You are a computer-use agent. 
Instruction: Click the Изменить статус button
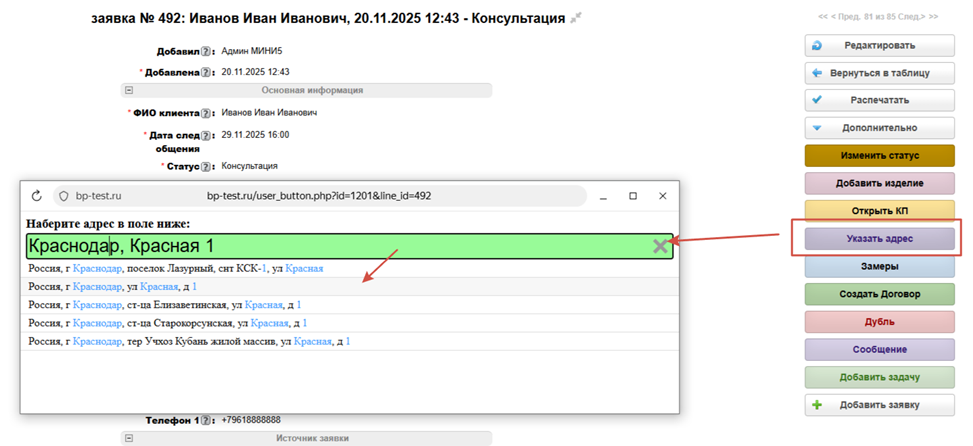point(879,156)
